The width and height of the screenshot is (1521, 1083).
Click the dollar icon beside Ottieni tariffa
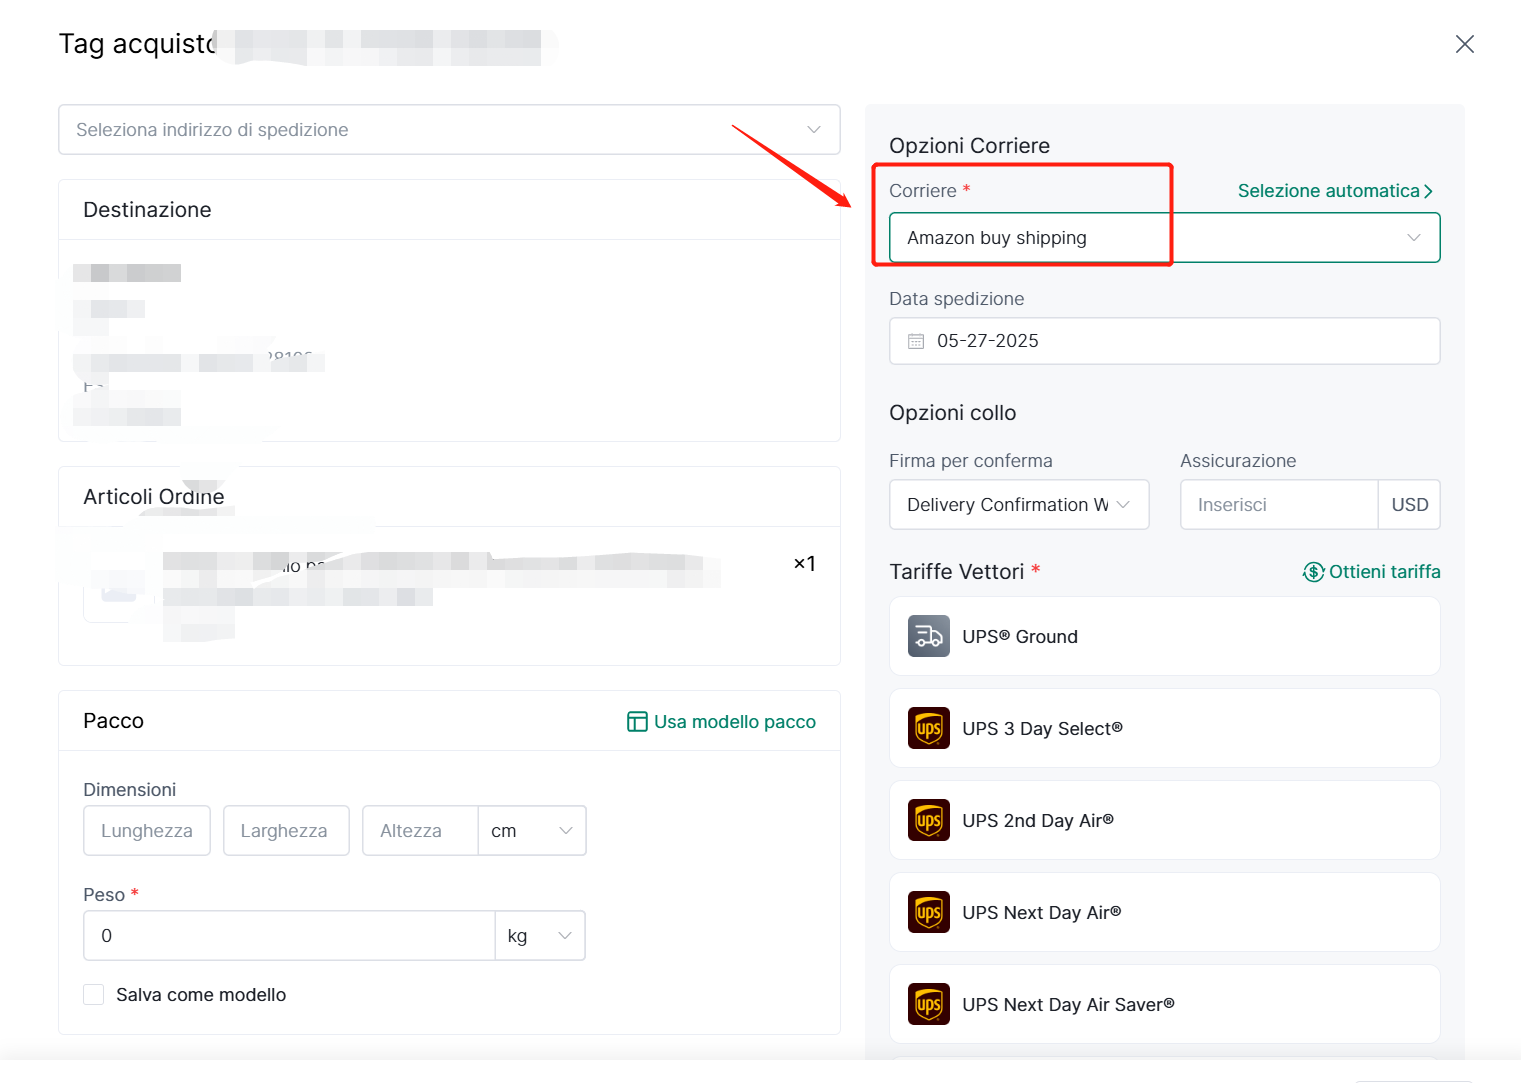coord(1313,572)
